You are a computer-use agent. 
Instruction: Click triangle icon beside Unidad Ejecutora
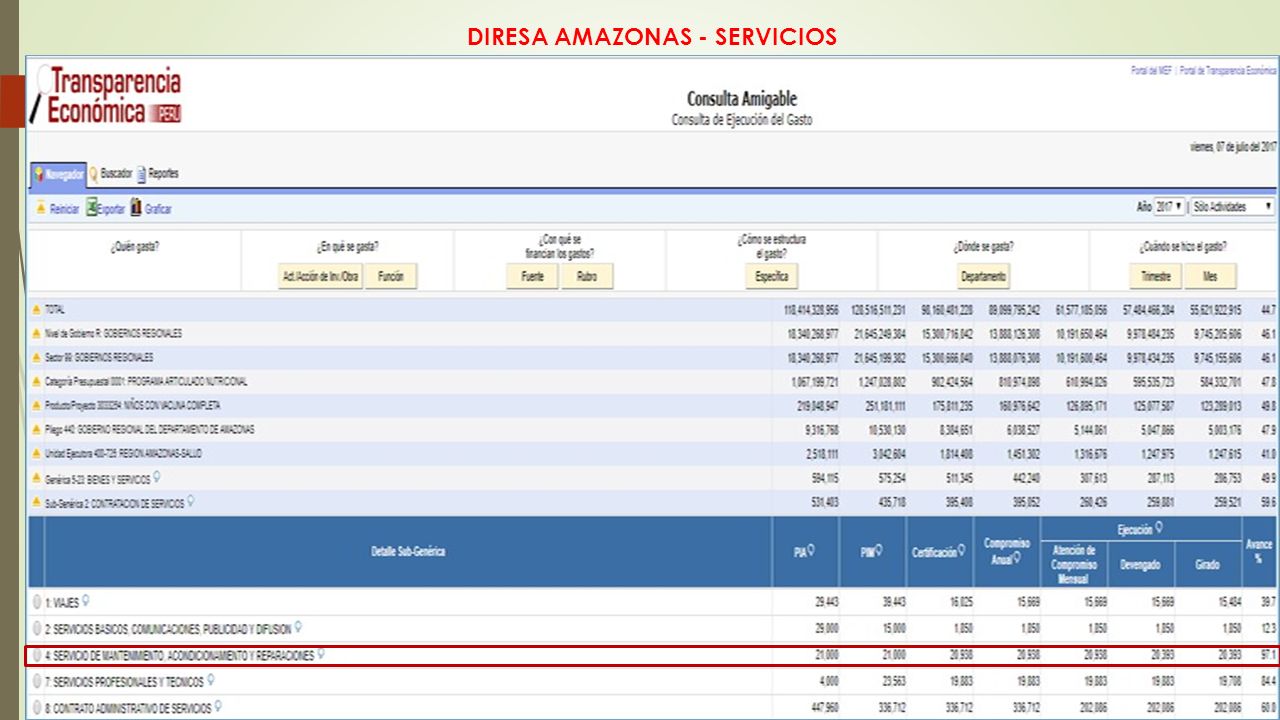37,453
